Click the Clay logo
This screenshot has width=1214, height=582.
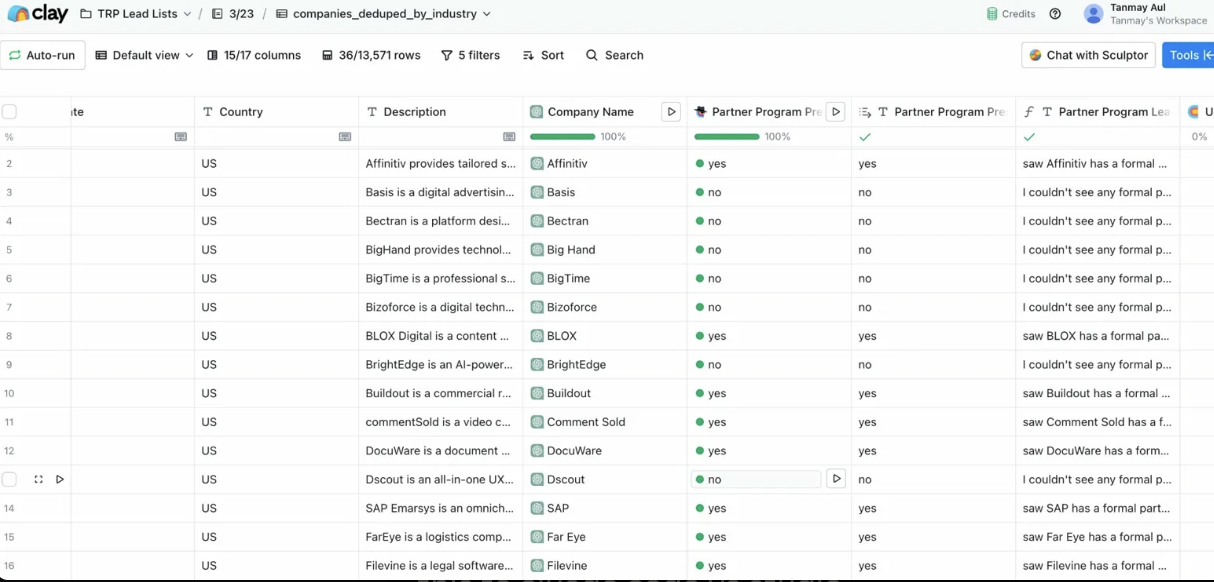coord(37,14)
